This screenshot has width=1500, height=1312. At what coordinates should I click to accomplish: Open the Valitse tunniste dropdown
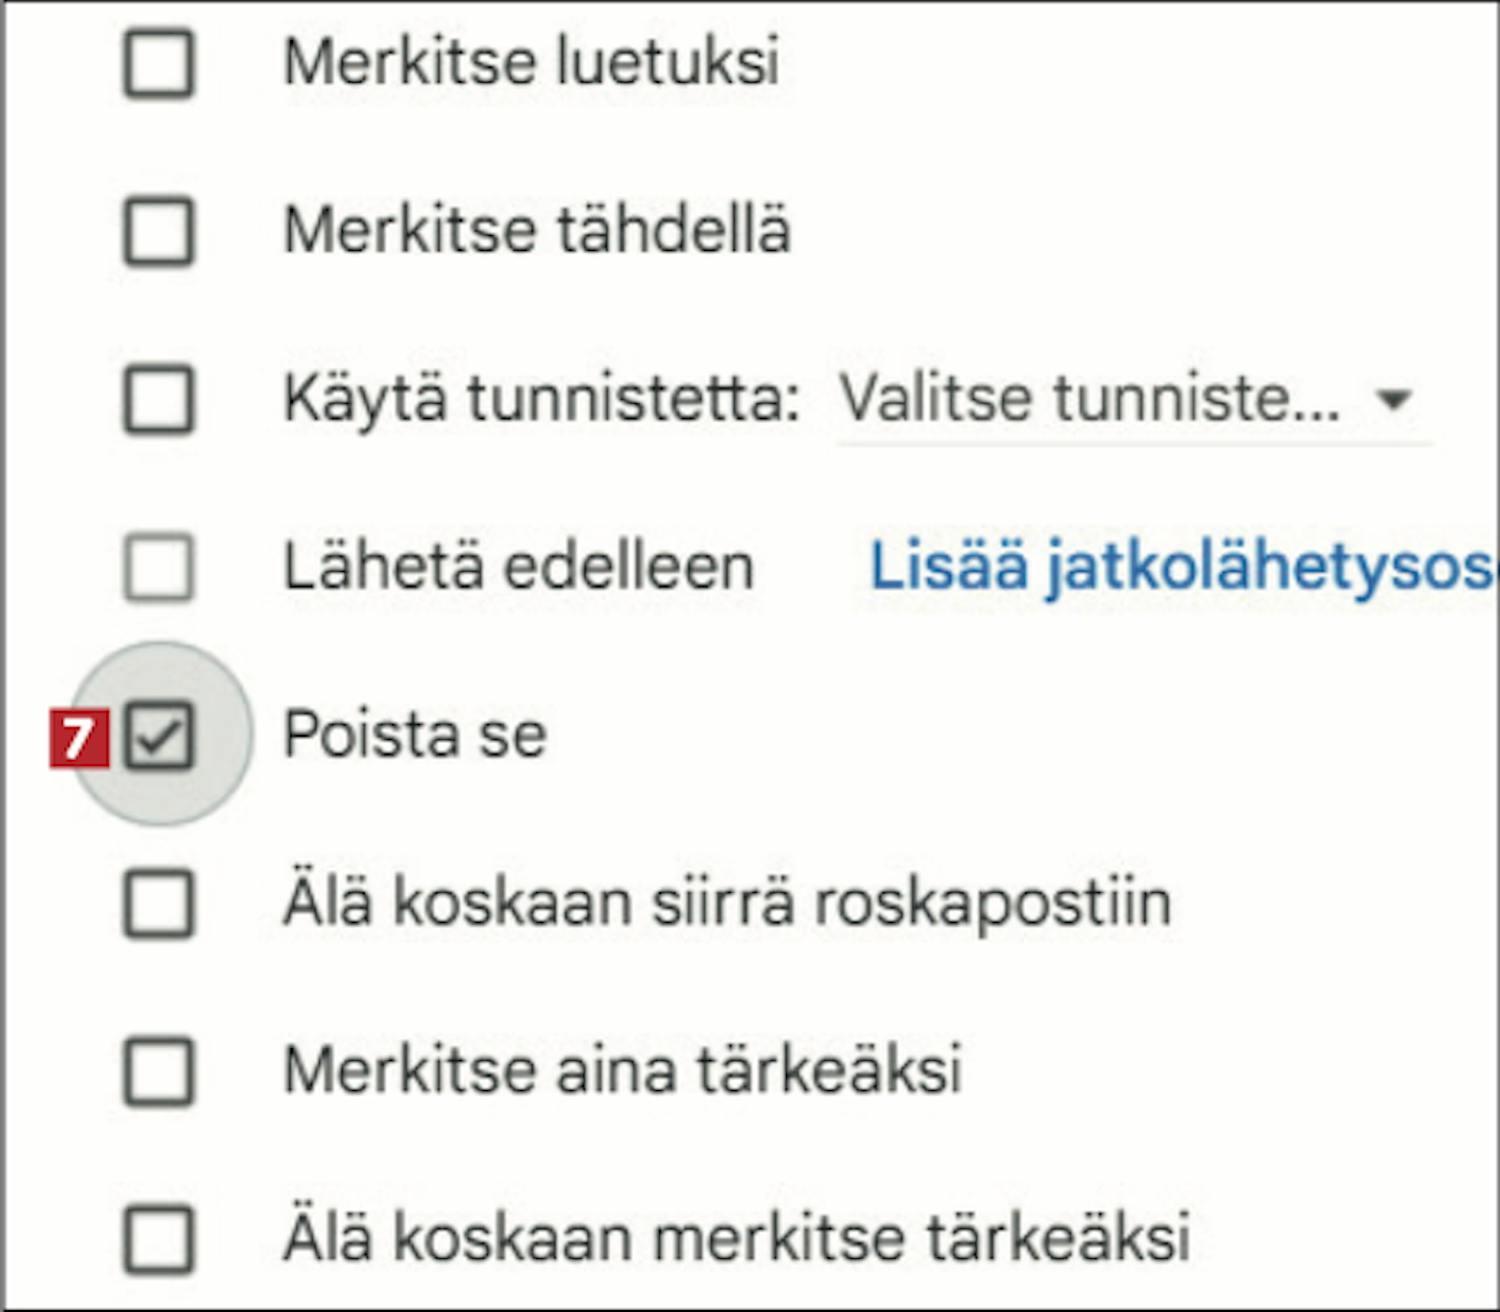click(1090, 399)
